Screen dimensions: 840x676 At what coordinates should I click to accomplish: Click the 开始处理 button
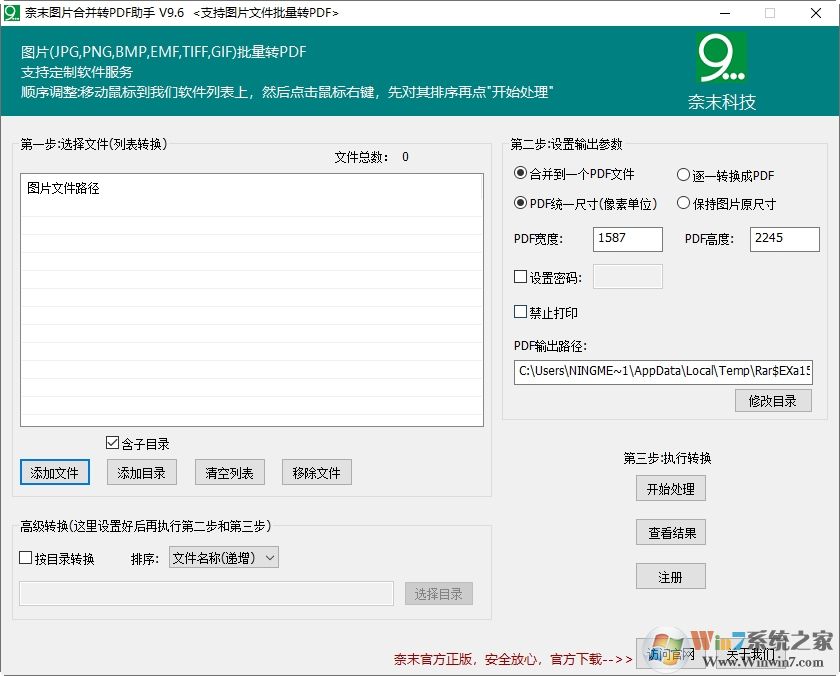pos(670,489)
